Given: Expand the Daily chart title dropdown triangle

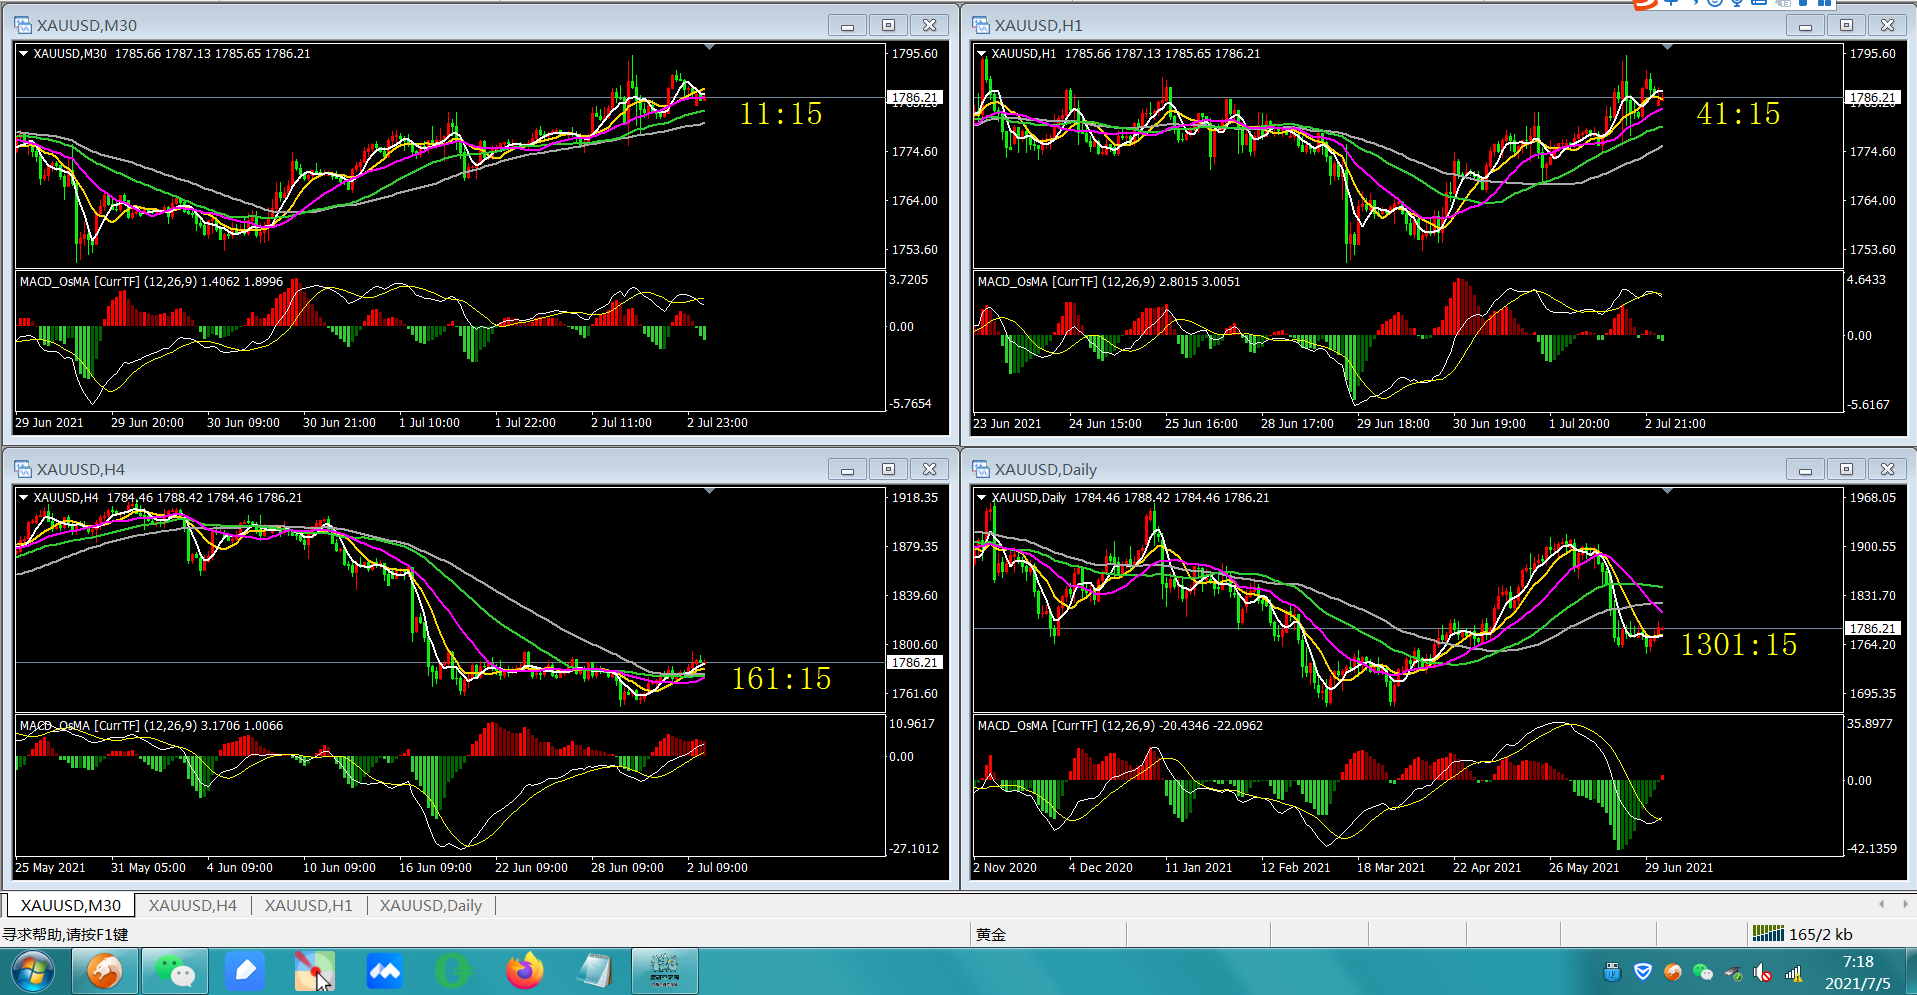Looking at the screenshot, I should 981,497.
